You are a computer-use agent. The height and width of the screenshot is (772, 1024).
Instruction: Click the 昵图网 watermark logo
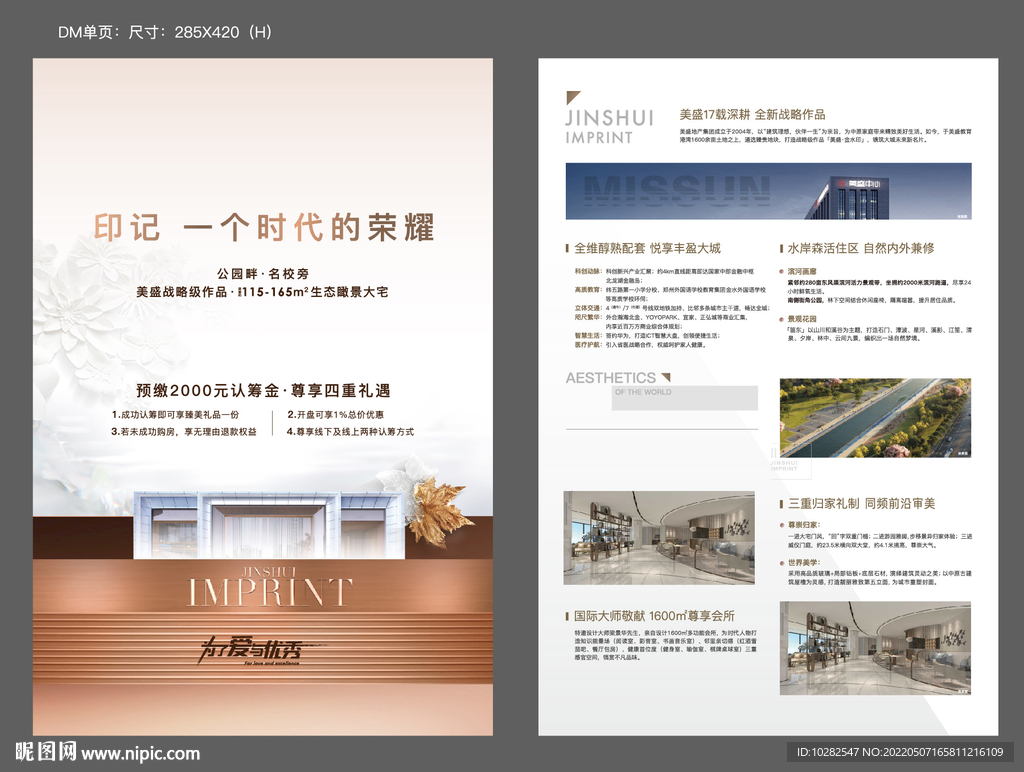[x=44, y=752]
